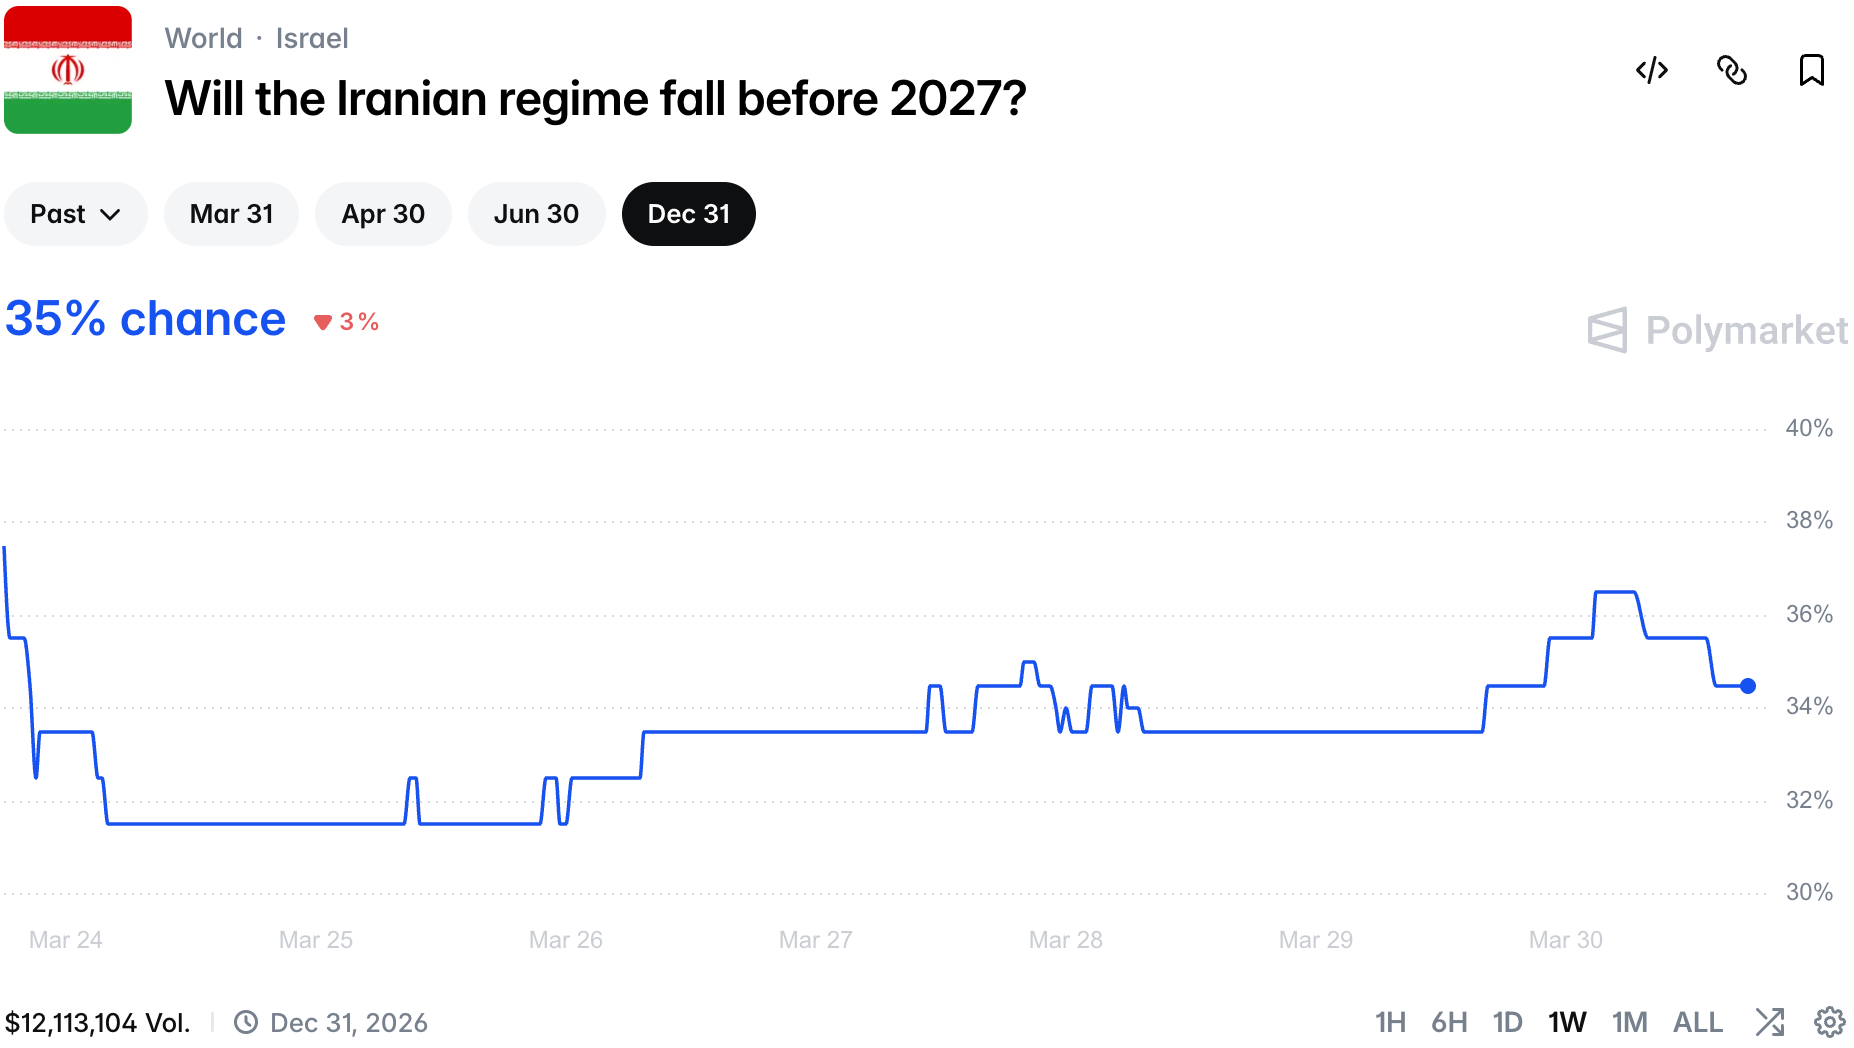This screenshot has height=1048, width=1854.
Task: Choose the 1M chart timeframe
Action: 1629,1022
